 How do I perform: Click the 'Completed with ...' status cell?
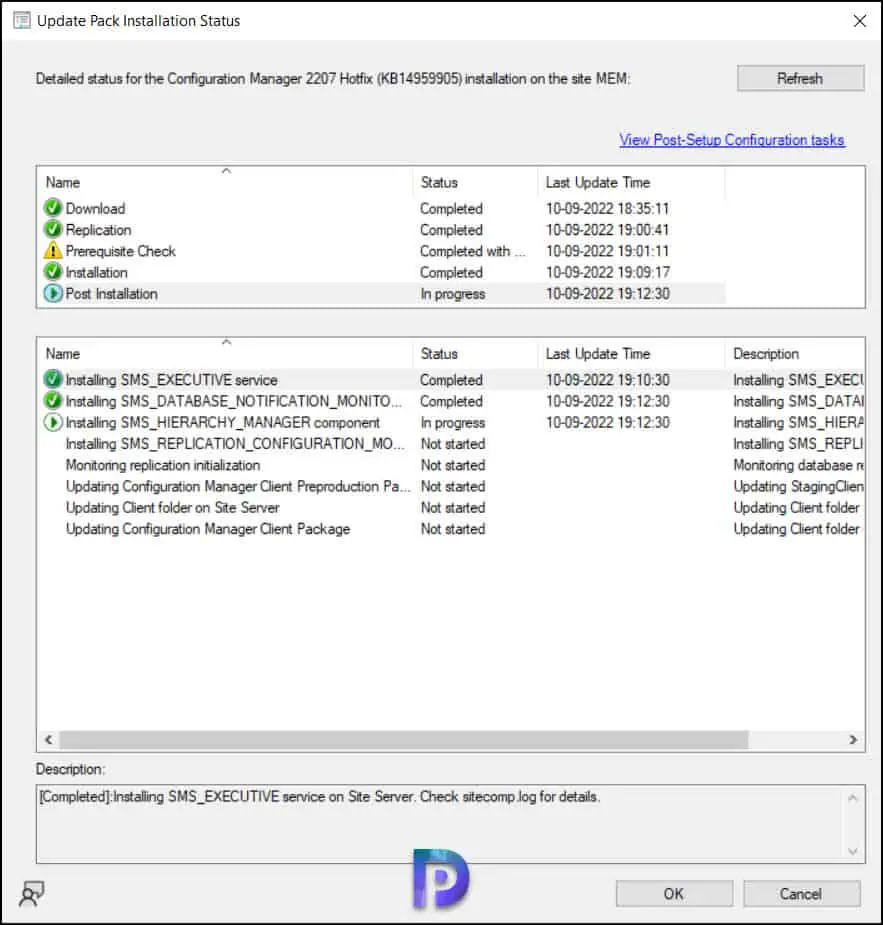click(472, 251)
